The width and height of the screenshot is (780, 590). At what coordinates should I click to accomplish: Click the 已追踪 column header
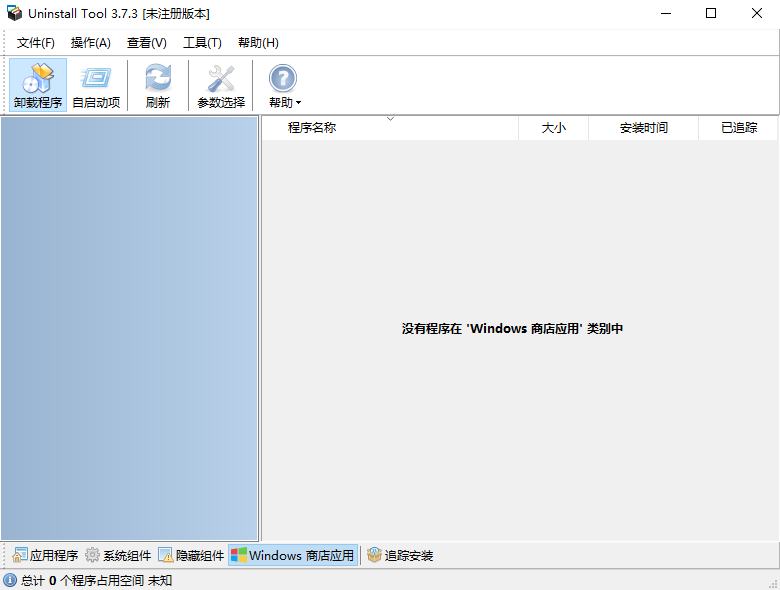(739, 128)
